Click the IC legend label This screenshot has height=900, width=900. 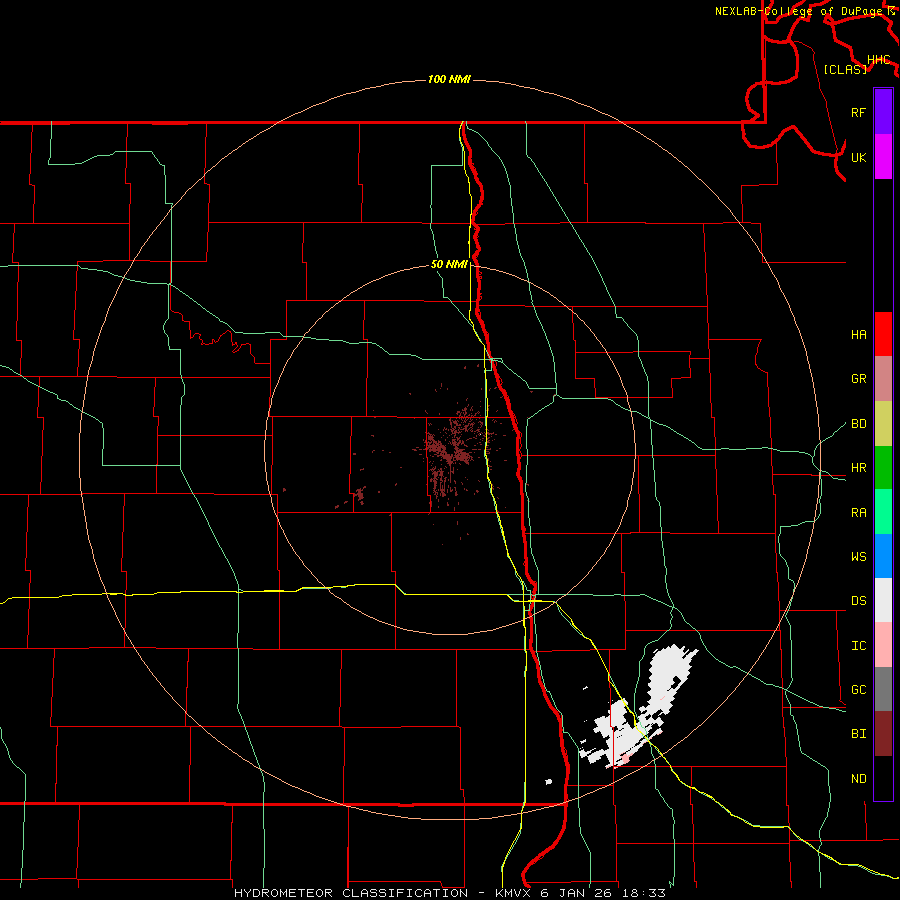tap(859, 645)
